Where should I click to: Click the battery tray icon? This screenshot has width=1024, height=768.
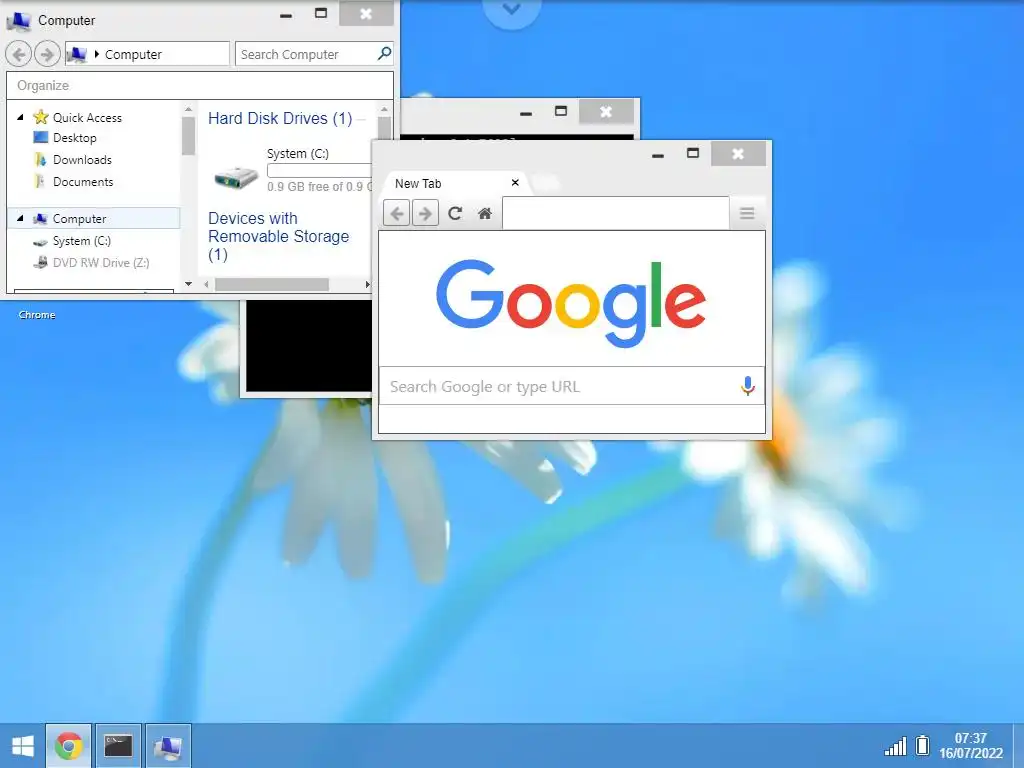(922, 745)
